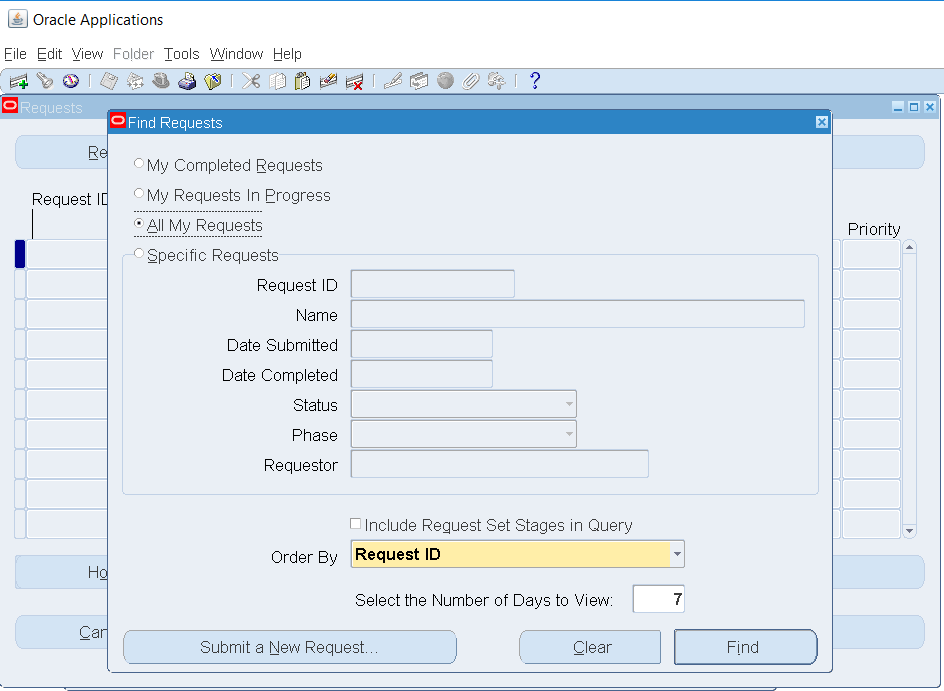Click the Request ID input field
The width and height of the screenshot is (944, 691).
433,284
